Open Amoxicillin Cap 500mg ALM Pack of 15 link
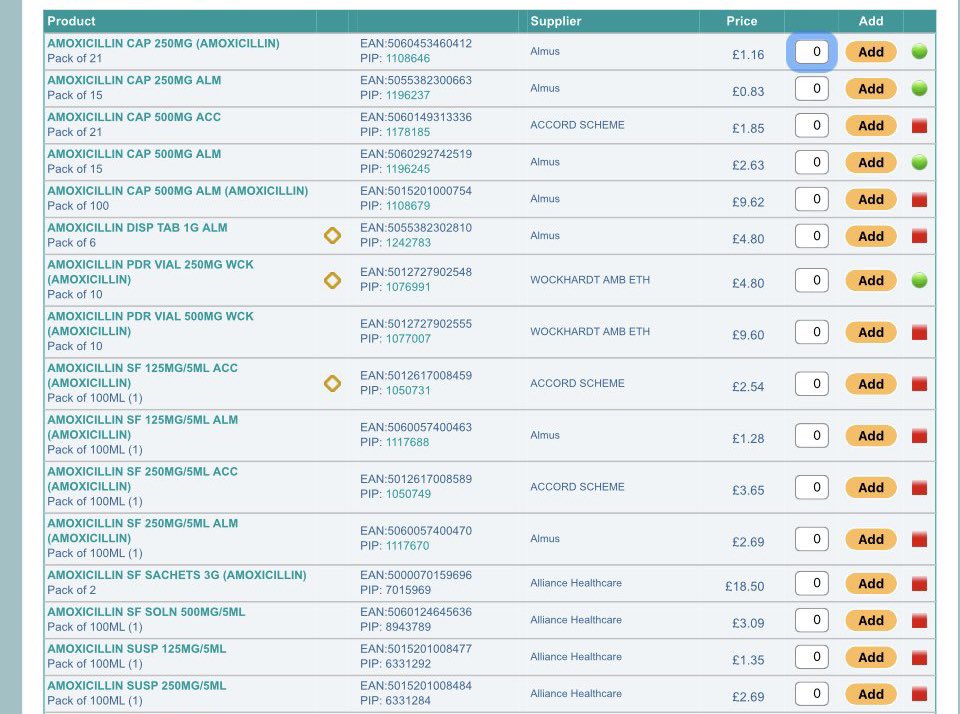This screenshot has width=960, height=714. pyautogui.click(x=134, y=154)
